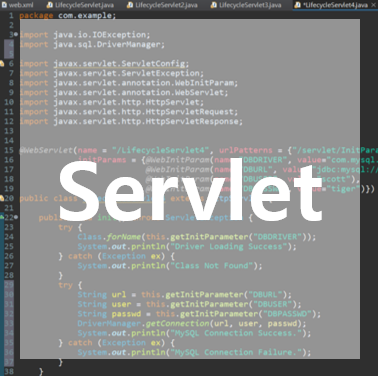Screen dimensions: 378x376
Task: Click the 'import java.sql.DriverManager;' statement
Action: (92, 44)
